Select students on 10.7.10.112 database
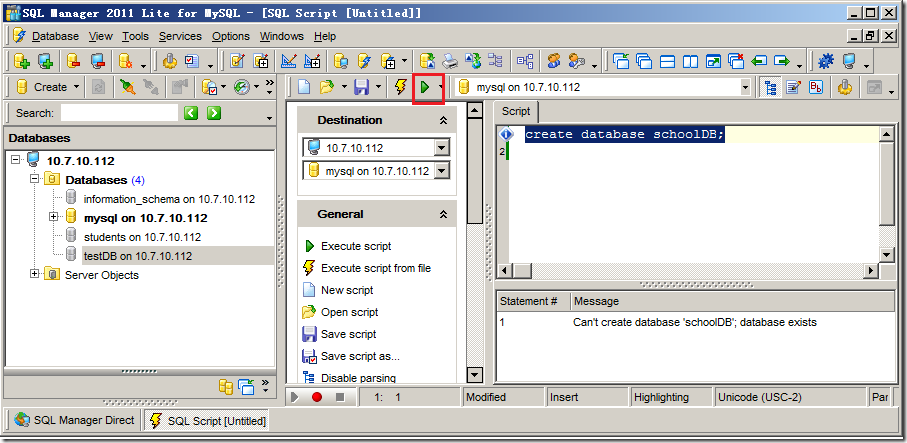The image size is (907, 443). tap(142, 237)
